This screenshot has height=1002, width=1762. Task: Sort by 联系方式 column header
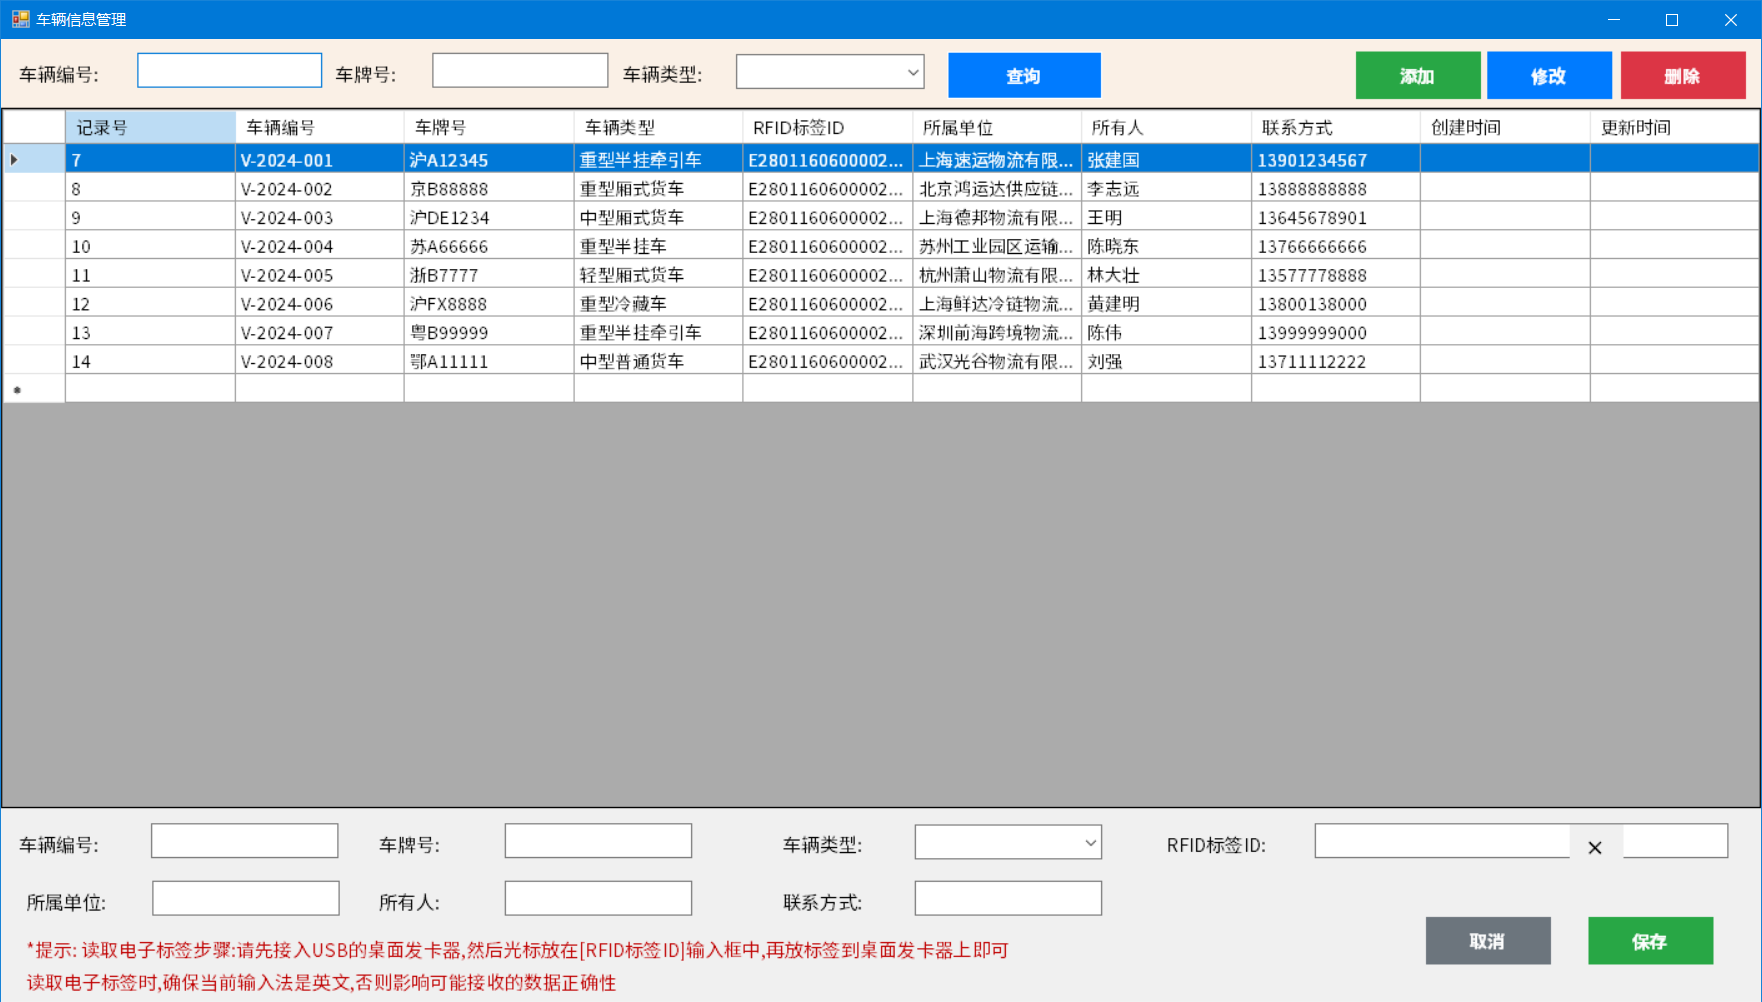[1336, 128]
